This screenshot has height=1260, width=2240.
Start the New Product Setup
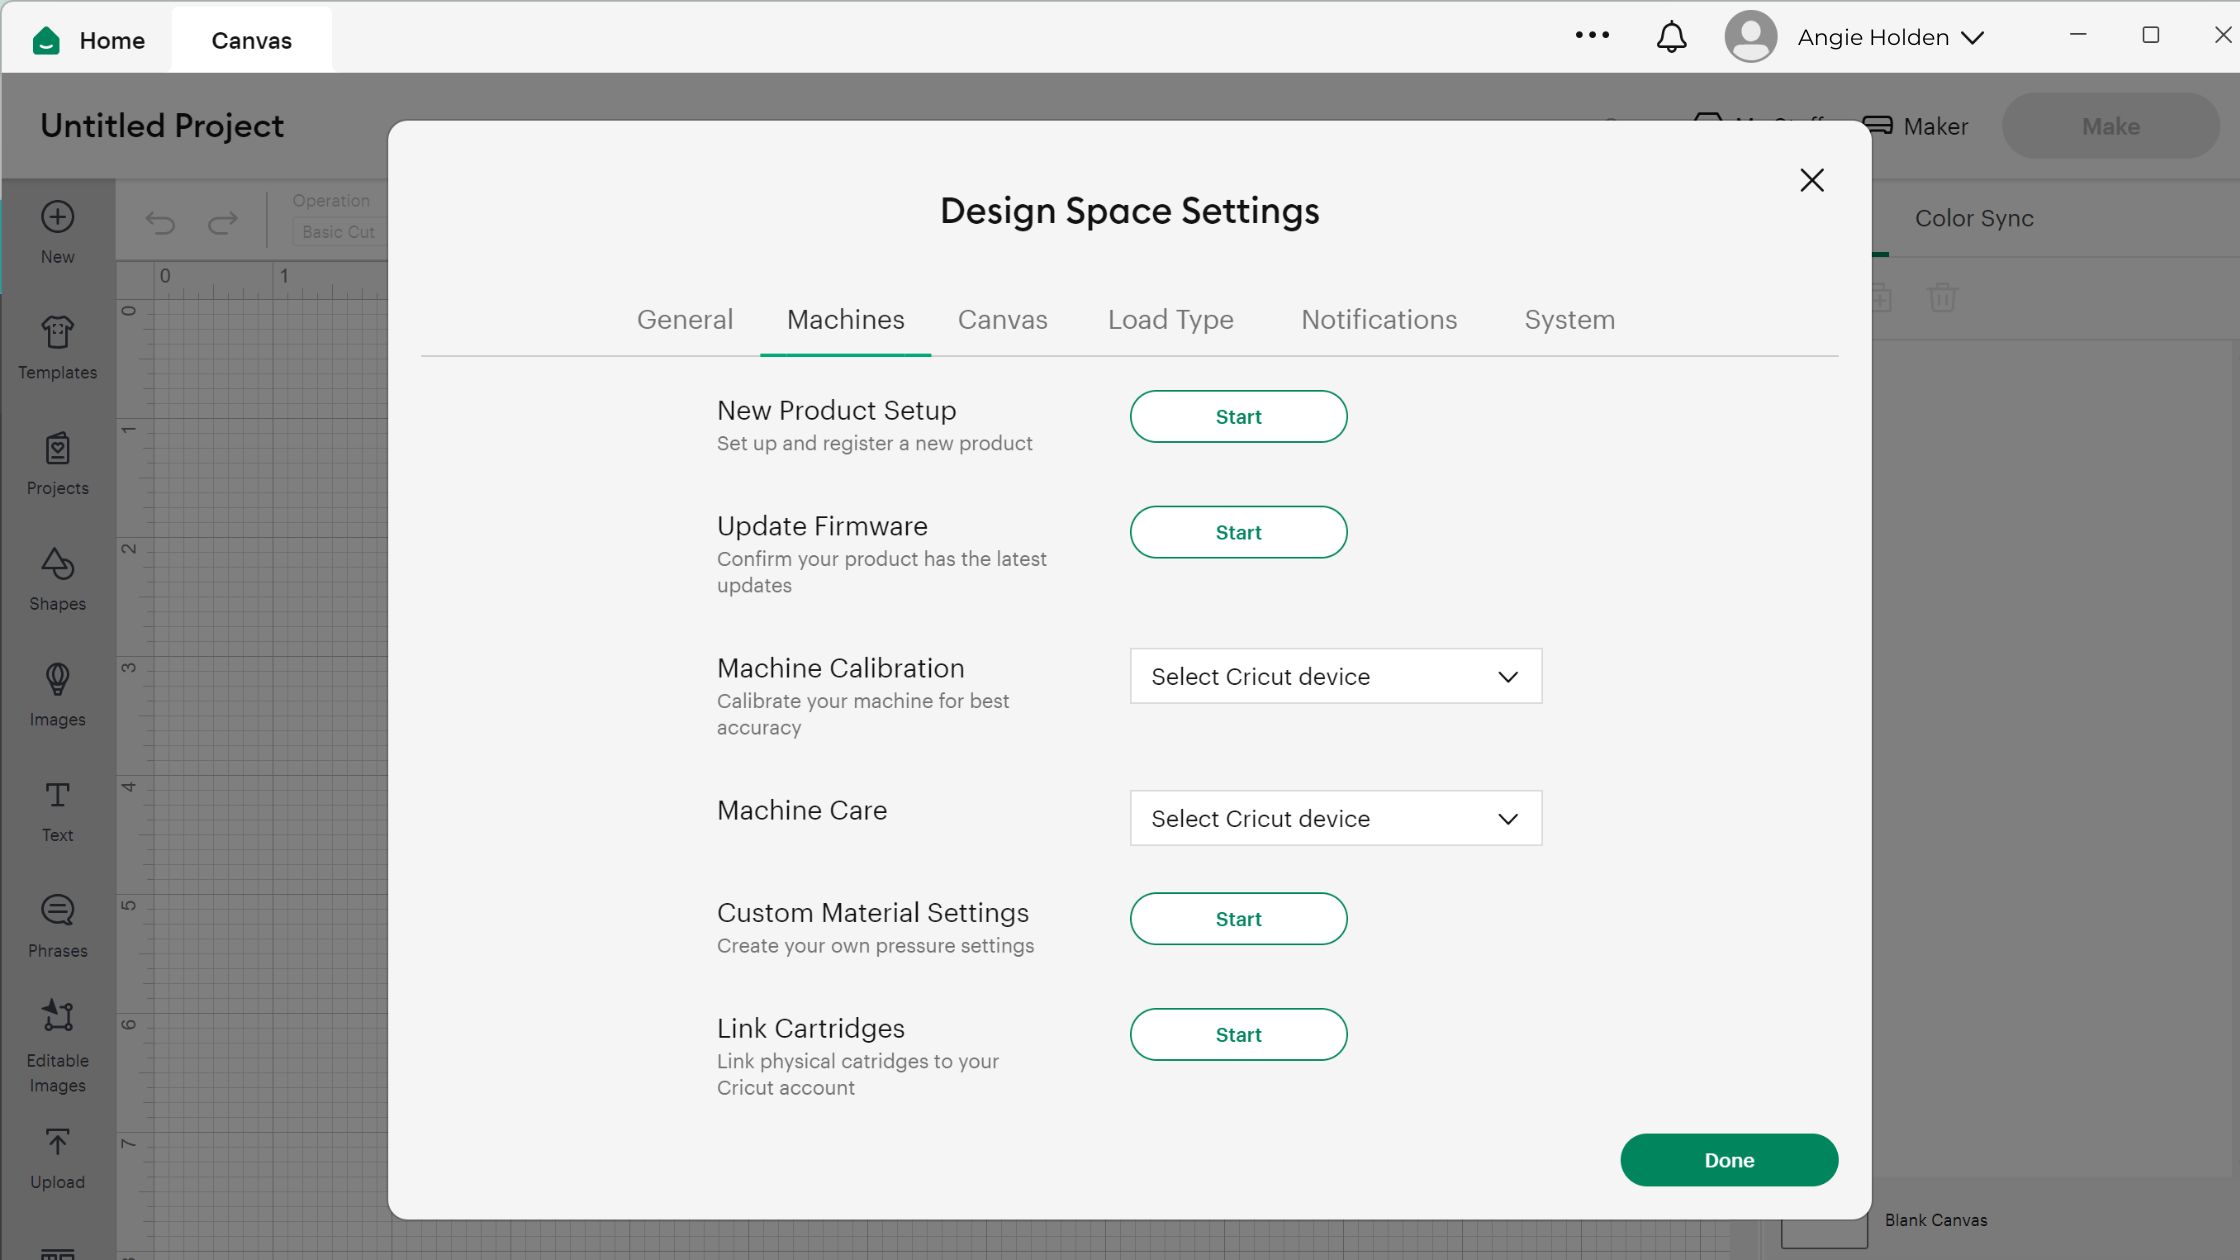pyautogui.click(x=1238, y=416)
